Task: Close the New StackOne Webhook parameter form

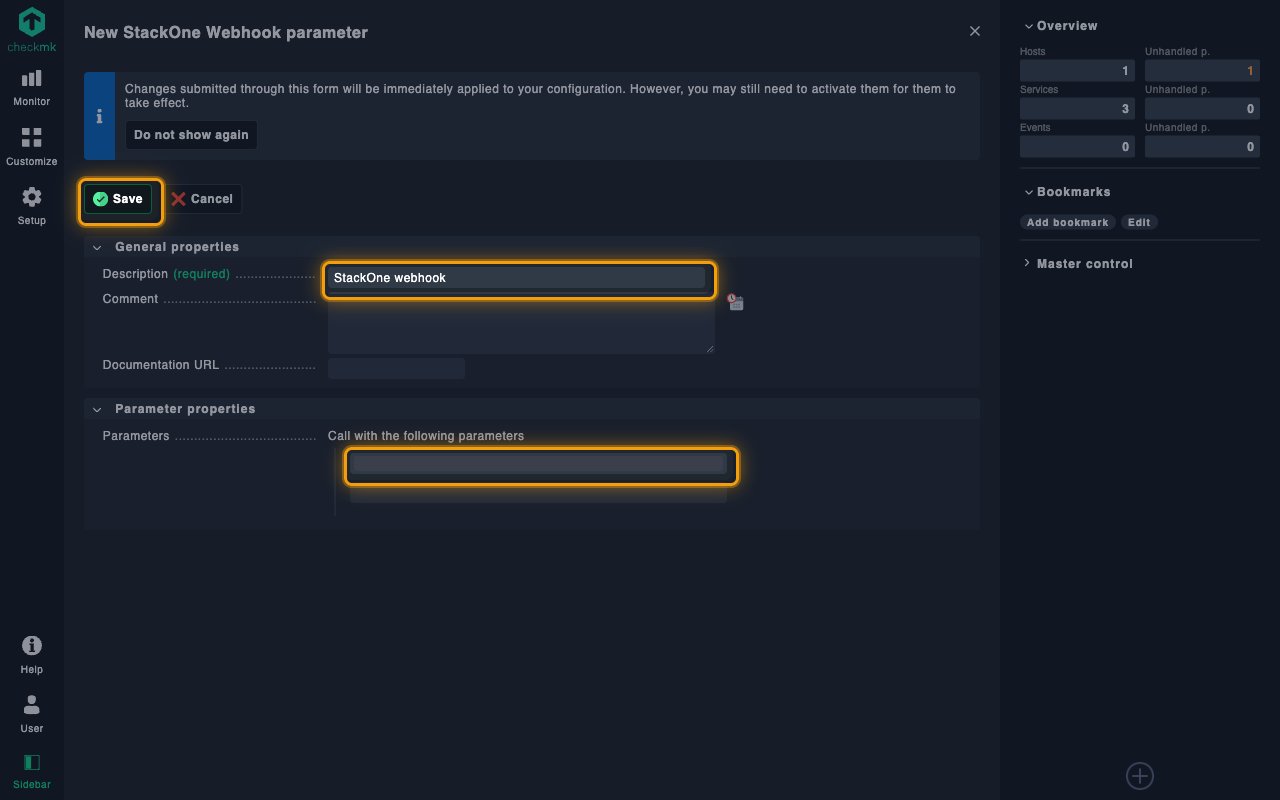Action: point(975,31)
